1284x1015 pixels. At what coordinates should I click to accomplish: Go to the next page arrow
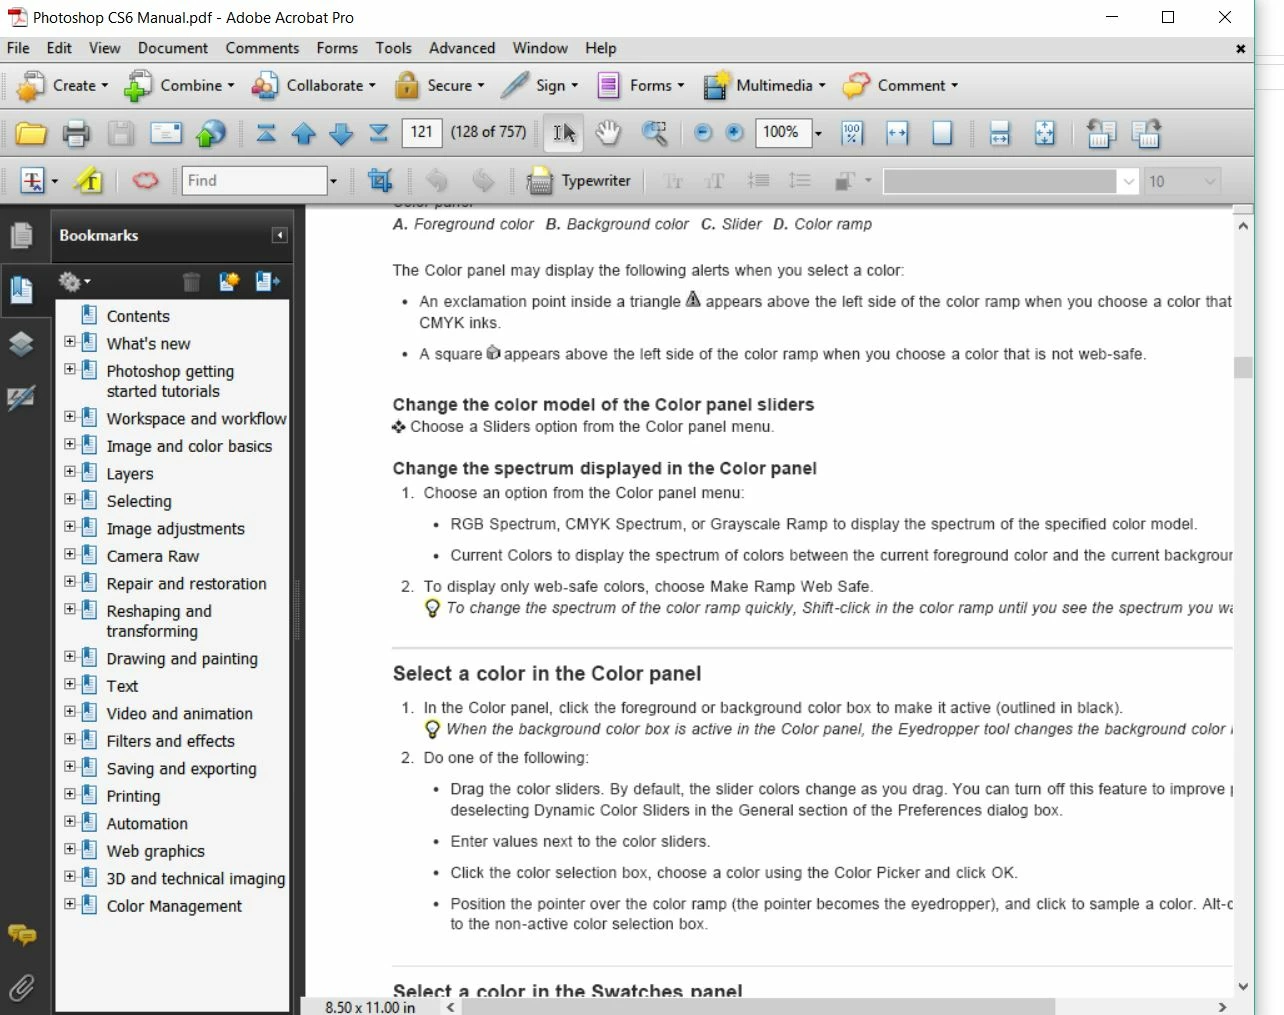pos(341,133)
